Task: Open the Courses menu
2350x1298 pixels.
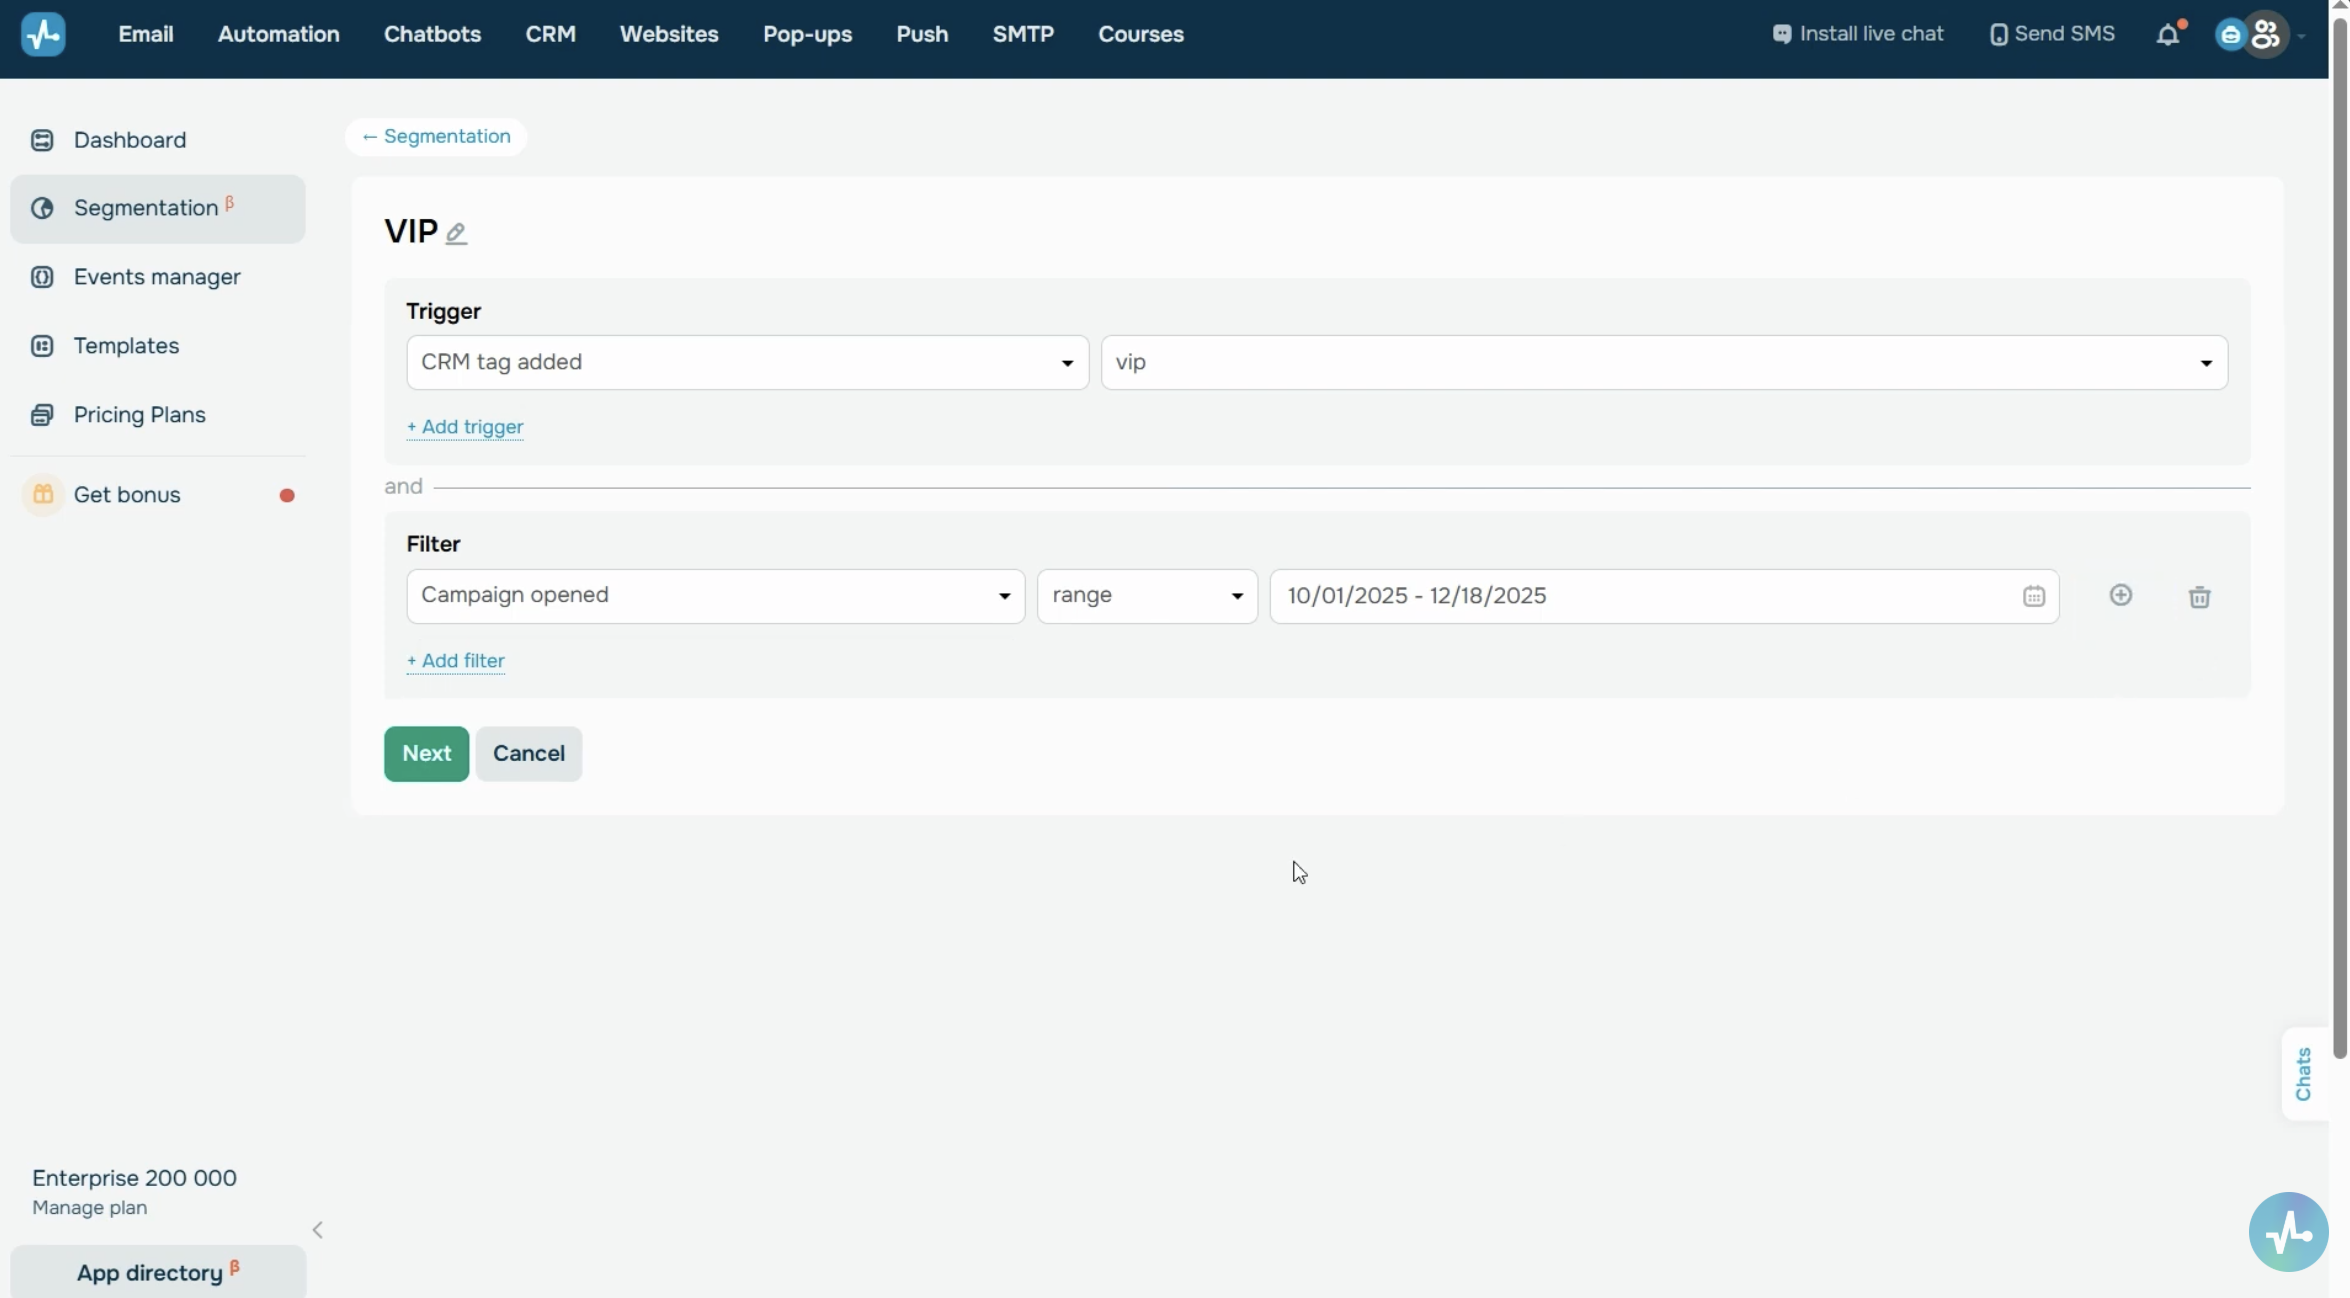Action: click(x=1141, y=34)
